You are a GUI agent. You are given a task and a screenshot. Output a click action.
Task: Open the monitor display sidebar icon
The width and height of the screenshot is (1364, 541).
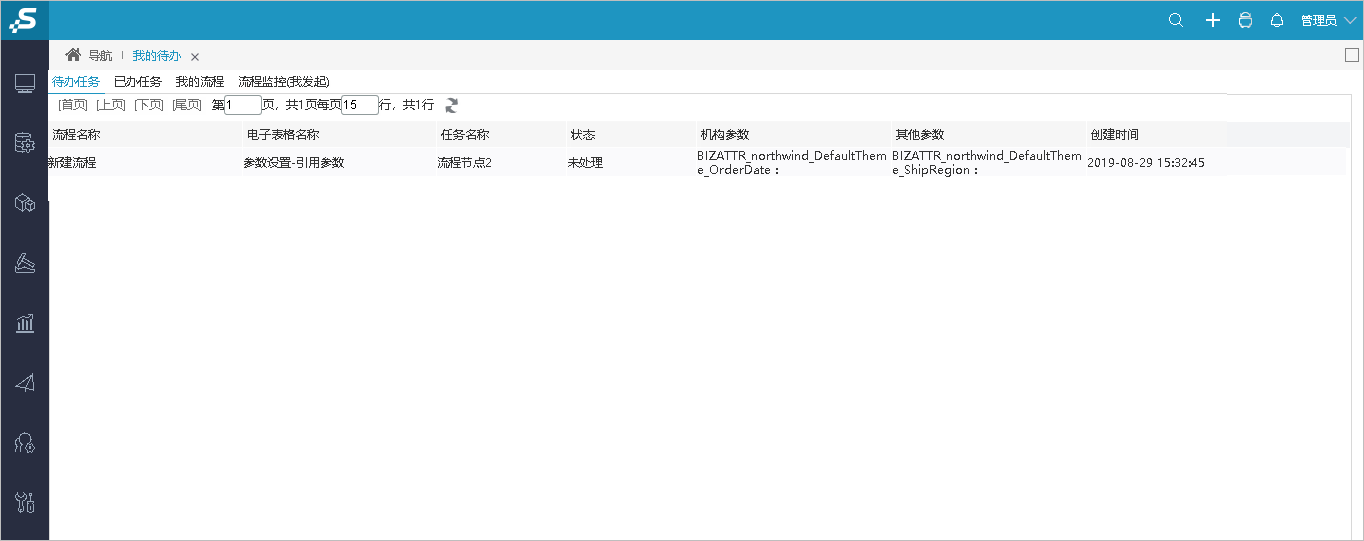tap(25, 83)
